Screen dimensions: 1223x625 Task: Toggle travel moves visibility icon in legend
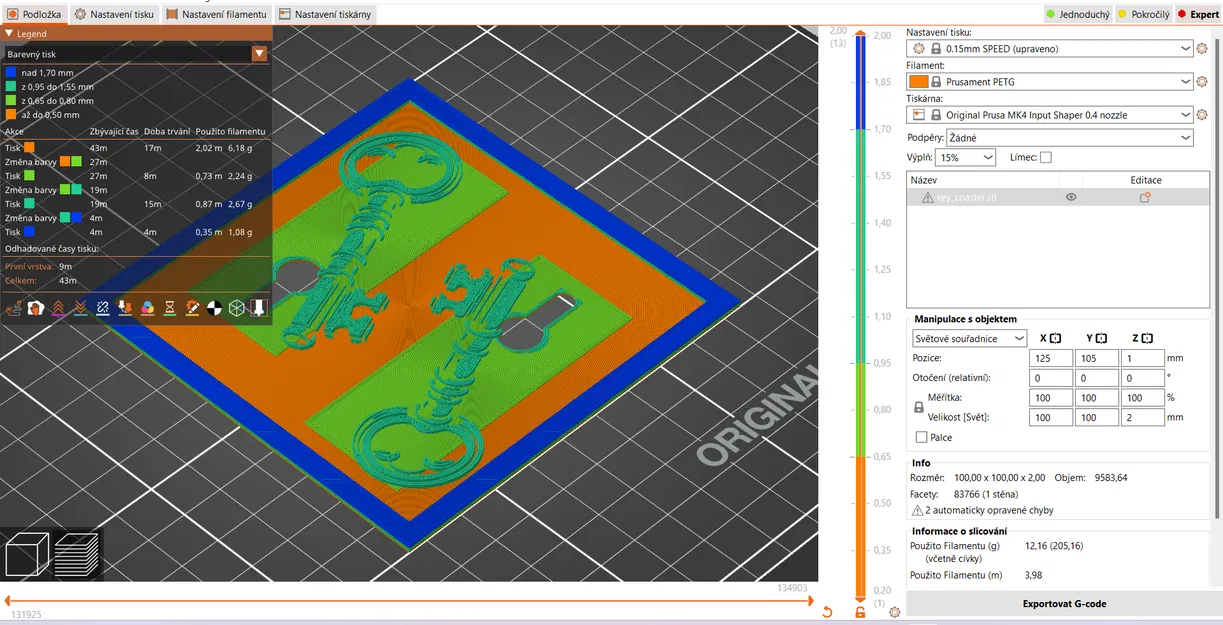click(14, 308)
